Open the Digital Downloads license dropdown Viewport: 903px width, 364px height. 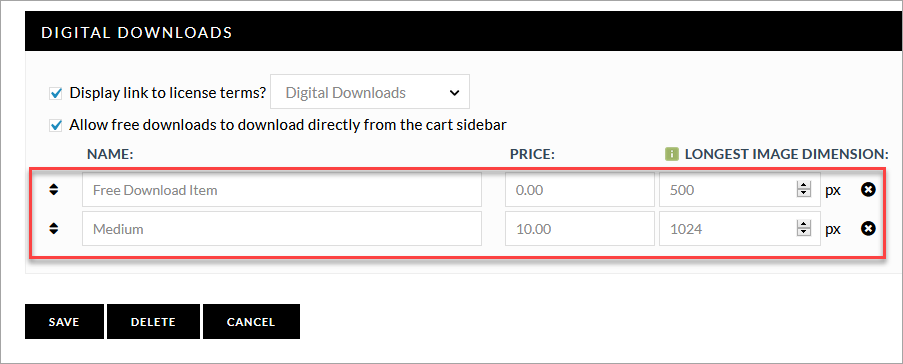[370, 92]
